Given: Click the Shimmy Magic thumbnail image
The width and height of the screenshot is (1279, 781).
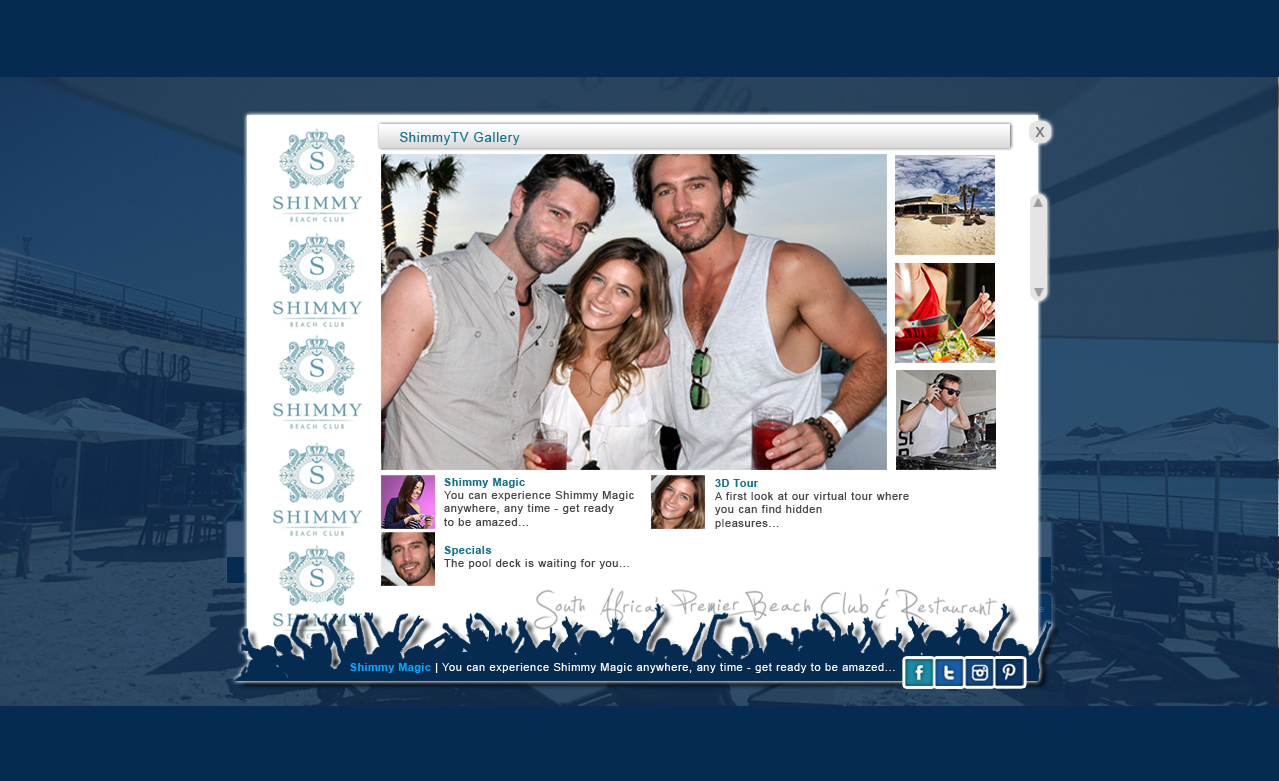Looking at the screenshot, I should click(408, 502).
